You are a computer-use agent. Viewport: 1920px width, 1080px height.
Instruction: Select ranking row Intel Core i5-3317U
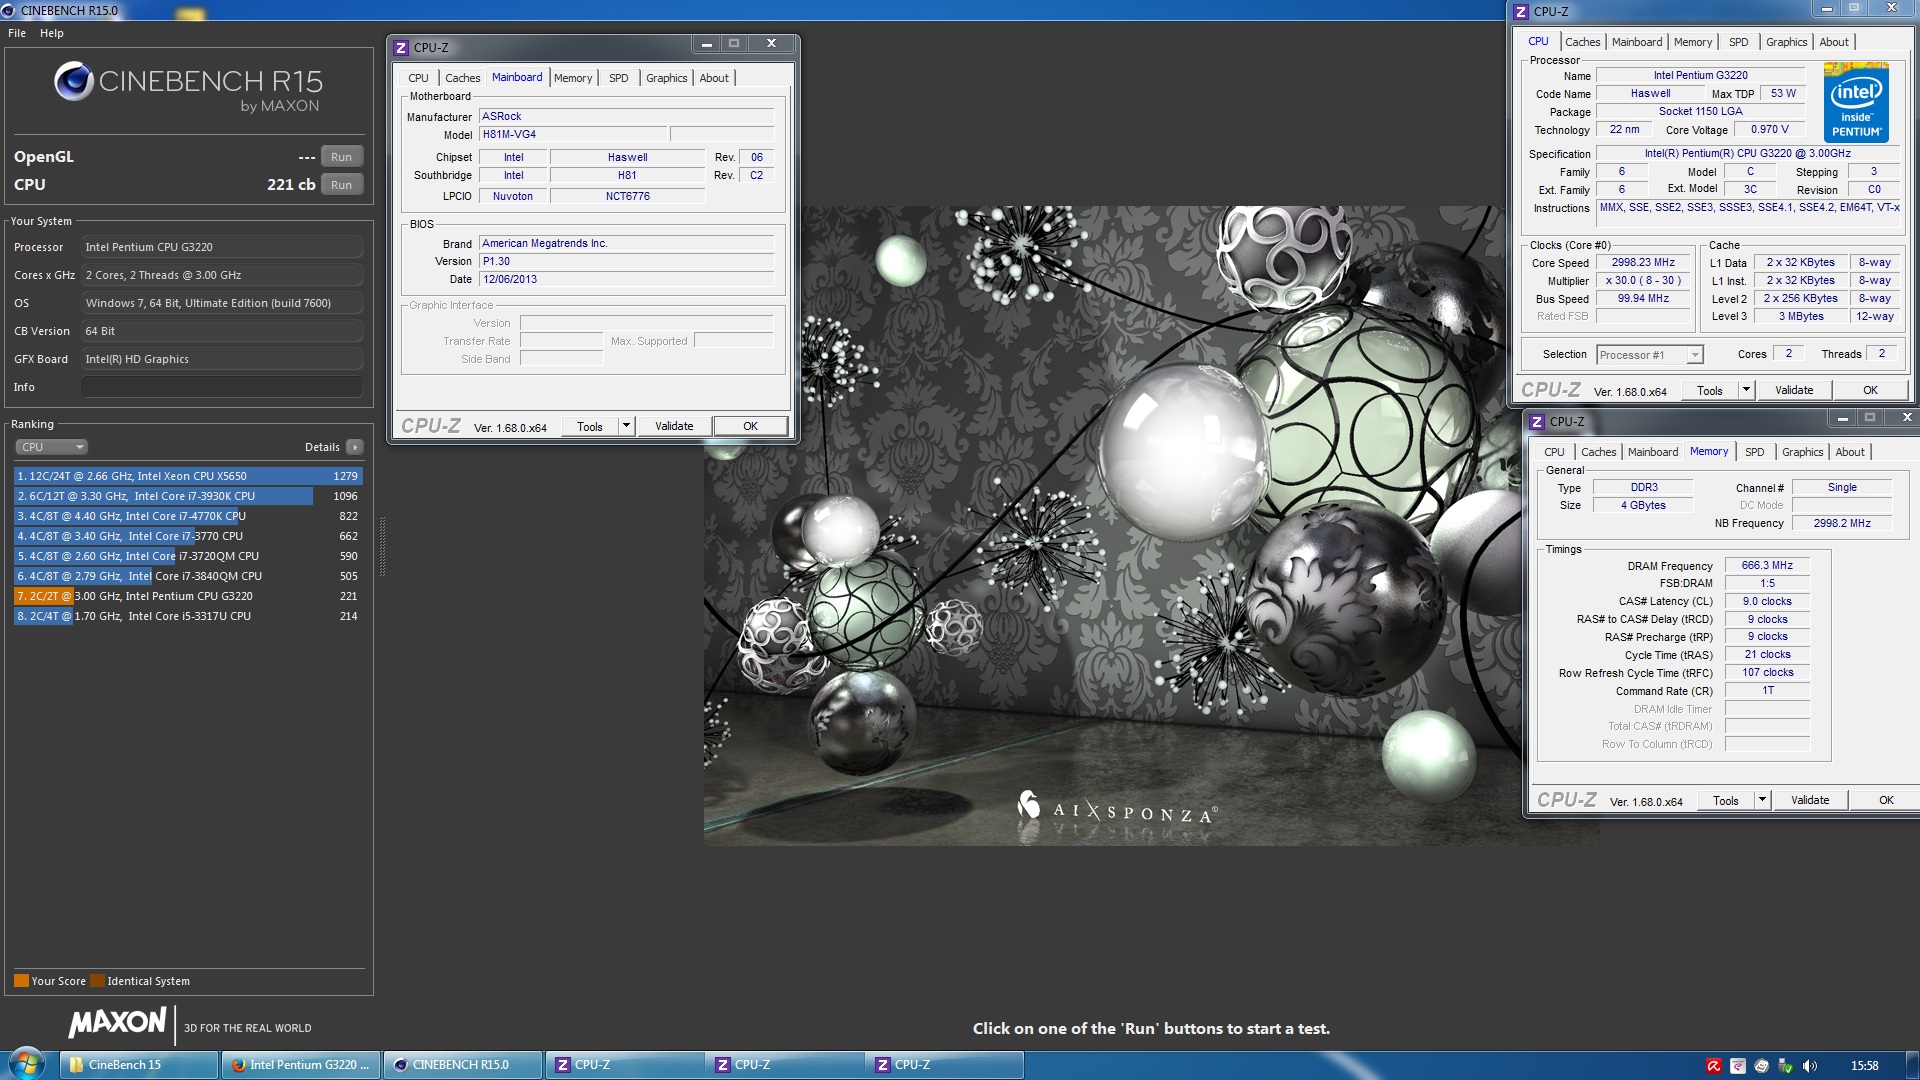188,616
